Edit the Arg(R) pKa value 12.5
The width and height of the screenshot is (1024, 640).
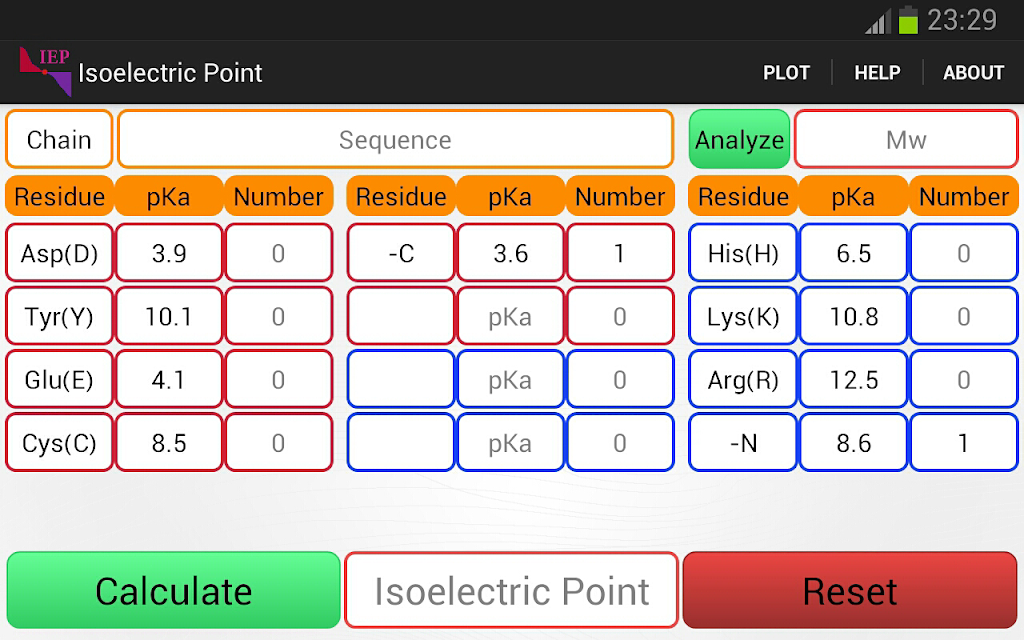(x=853, y=379)
